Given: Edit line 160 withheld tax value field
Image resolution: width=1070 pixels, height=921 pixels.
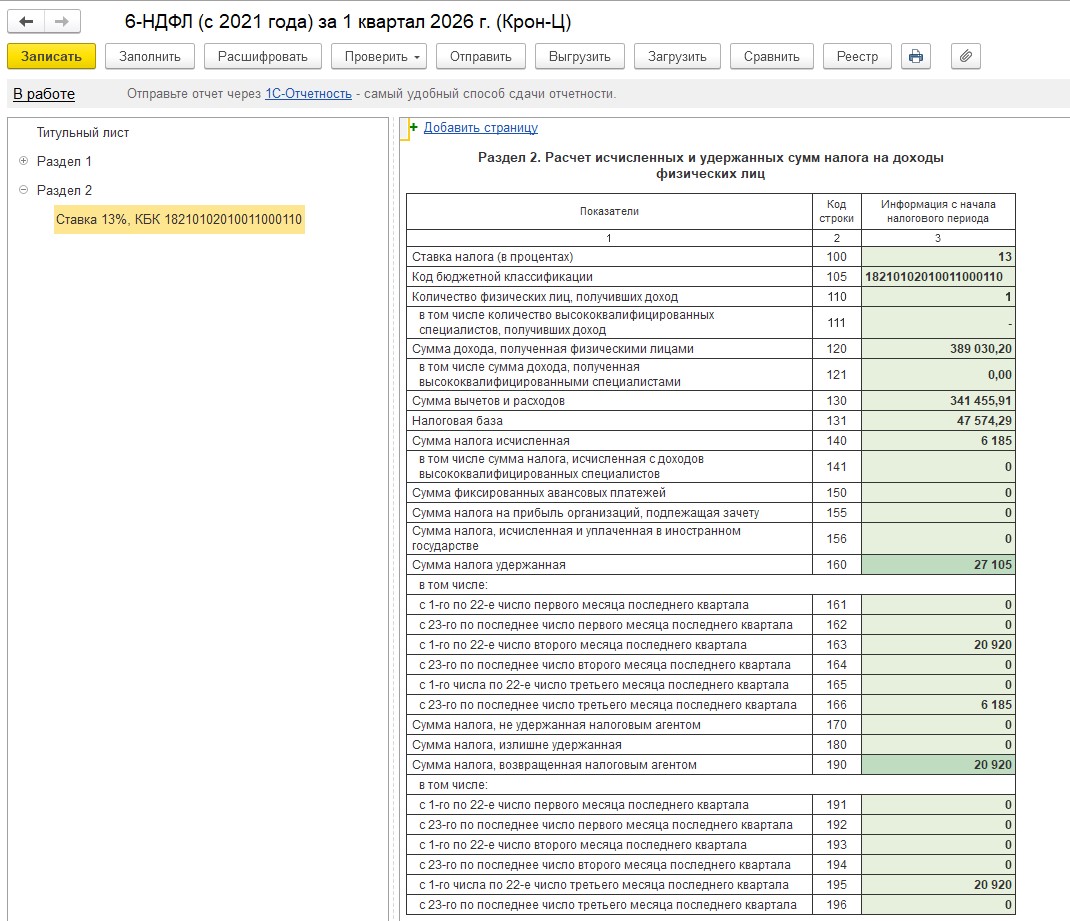Looking at the screenshot, I should click(x=938, y=565).
